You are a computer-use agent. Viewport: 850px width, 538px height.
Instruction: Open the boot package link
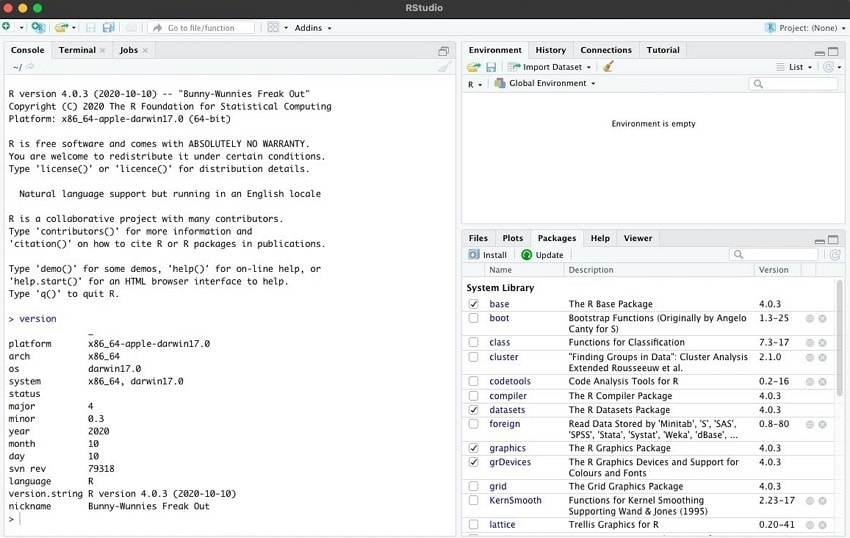coord(499,318)
